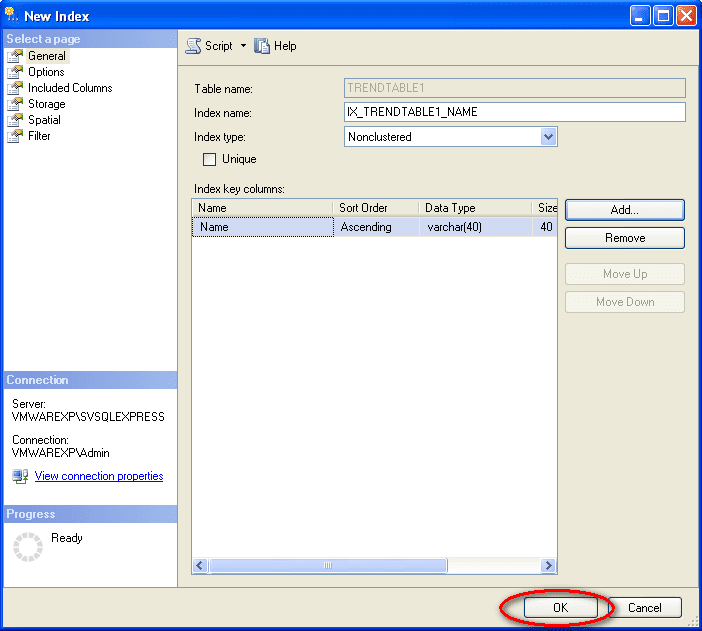The image size is (702, 631).
Task: Open the Spatial page
Action: coord(44,120)
